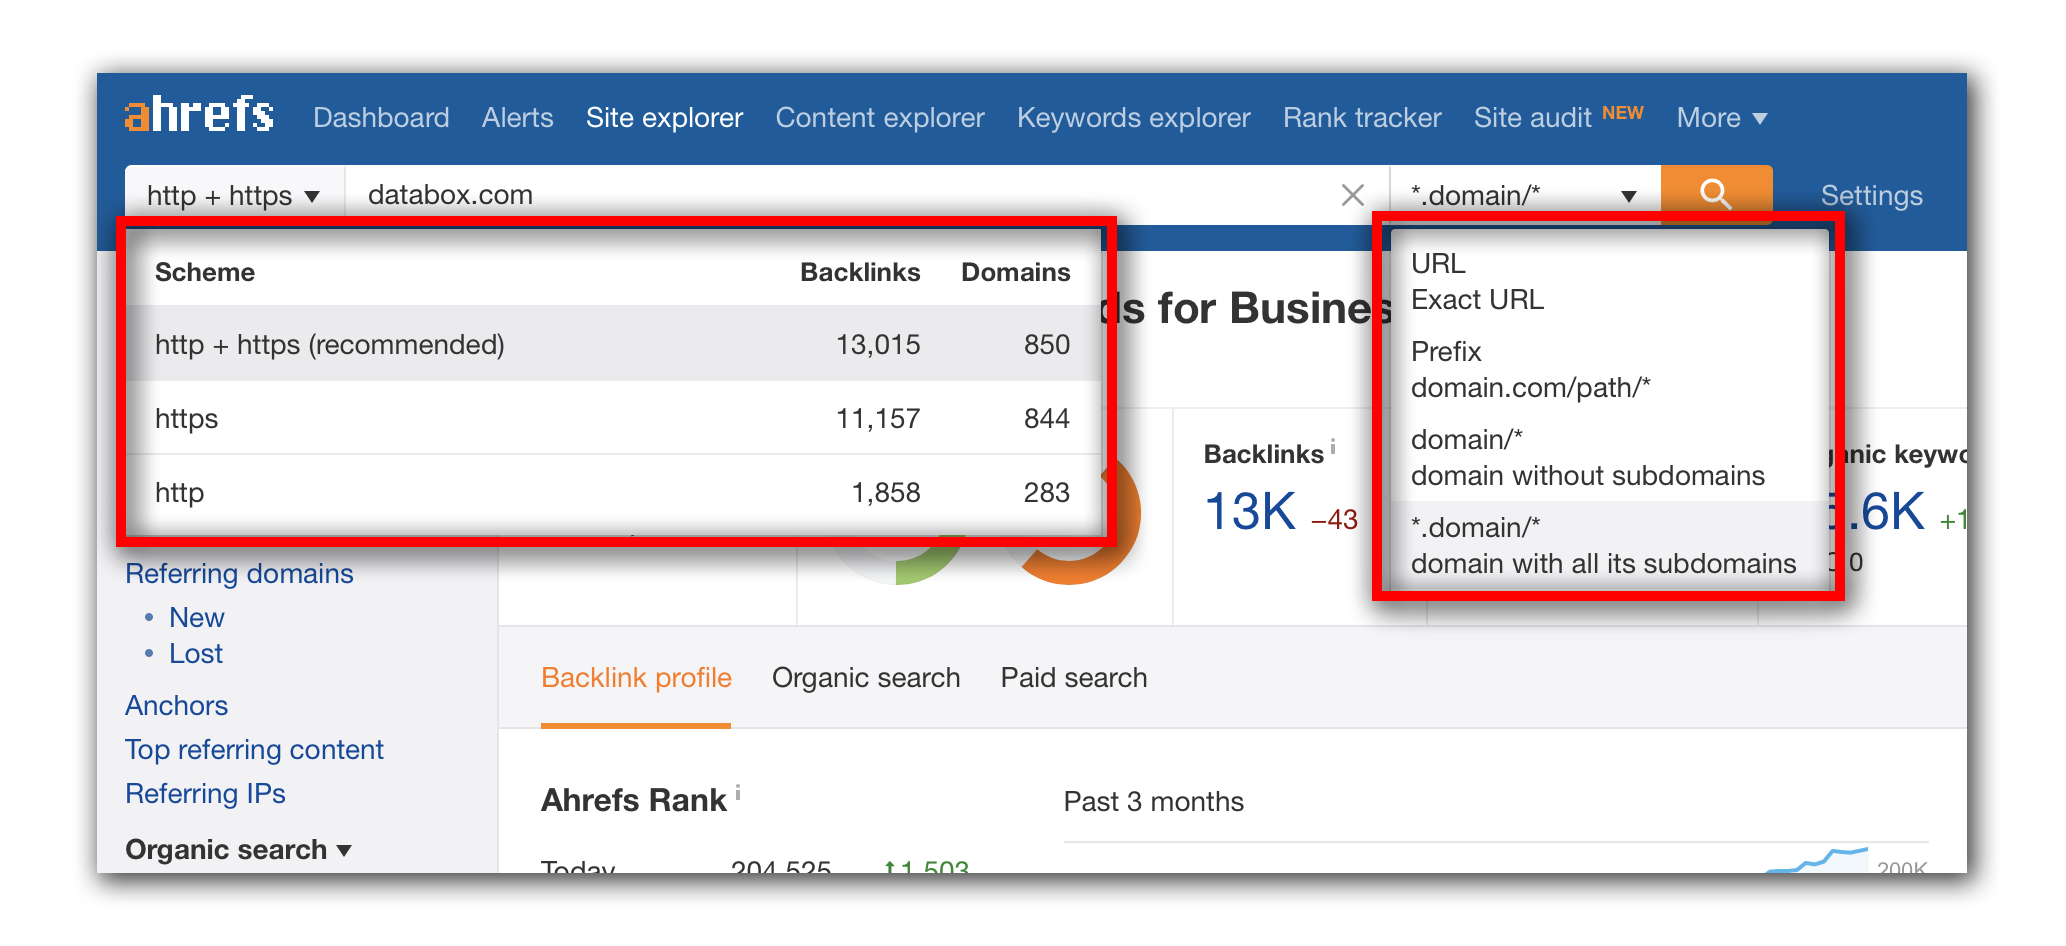
Task: Open Lost referring domains link
Action: (195, 654)
